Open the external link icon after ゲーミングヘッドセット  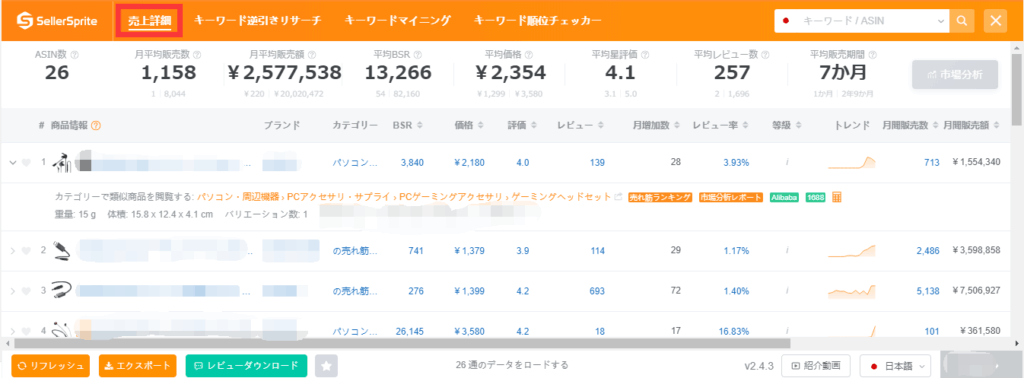point(618,197)
